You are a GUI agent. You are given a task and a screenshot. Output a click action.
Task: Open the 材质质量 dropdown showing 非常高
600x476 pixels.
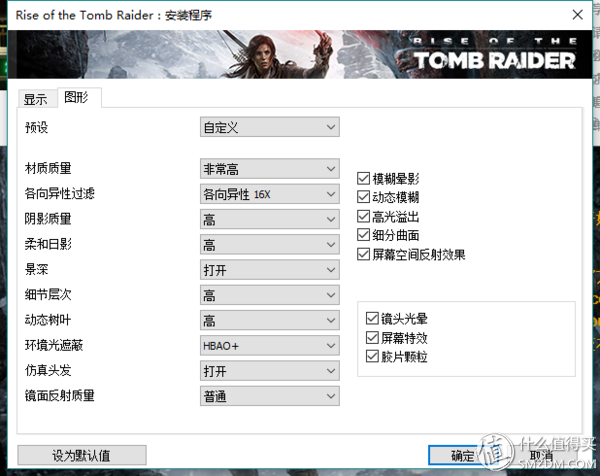[x=269, y=169]
